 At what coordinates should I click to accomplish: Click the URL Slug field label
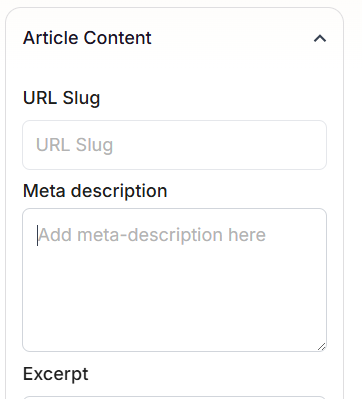pyautogui.click(x=62, y=98)
